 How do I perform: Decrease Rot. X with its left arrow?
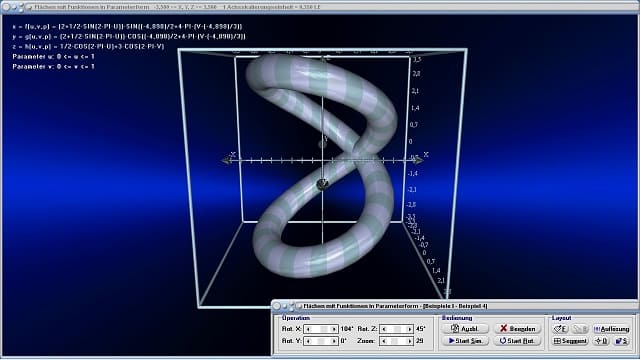coord(308,329)
